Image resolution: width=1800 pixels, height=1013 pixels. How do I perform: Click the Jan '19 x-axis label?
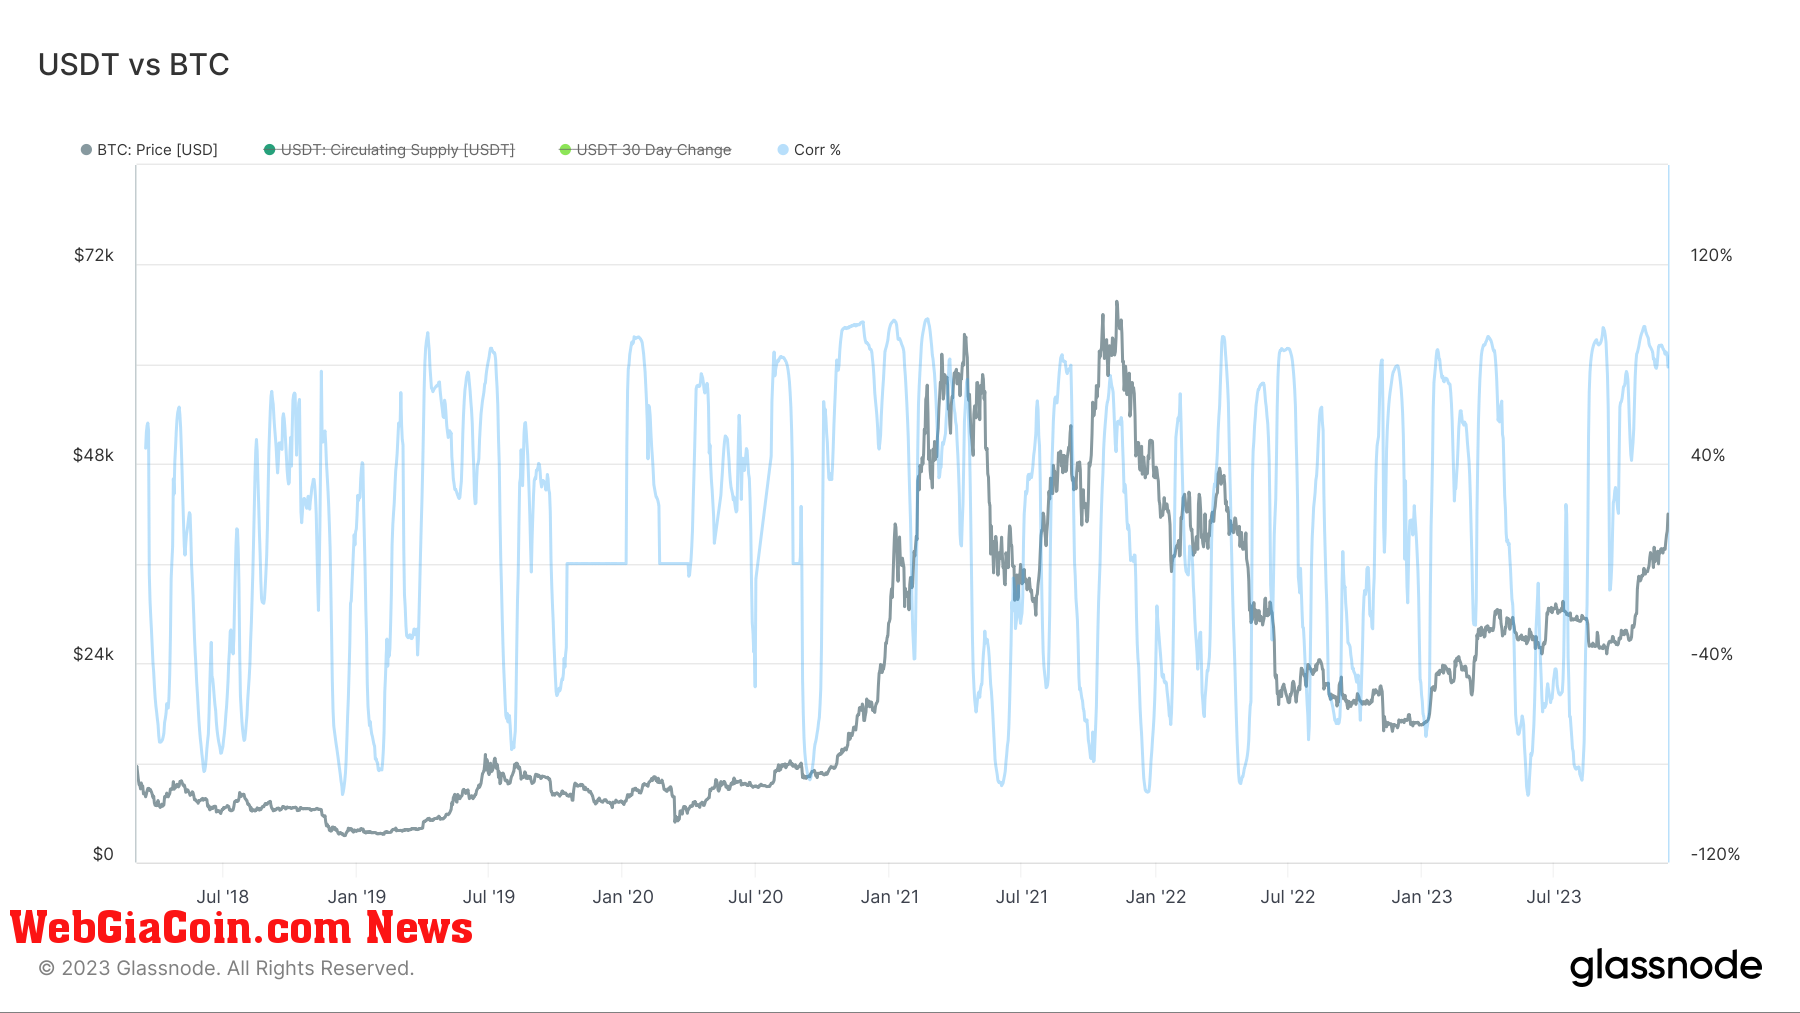pyautogui.click(x=356, y=897)
